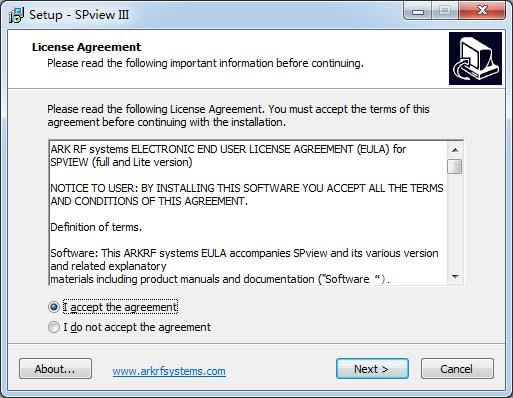Click the "Setup - SPview III" title text
The width and height of the screenshot is (513, 398).
tap(79, 15)
